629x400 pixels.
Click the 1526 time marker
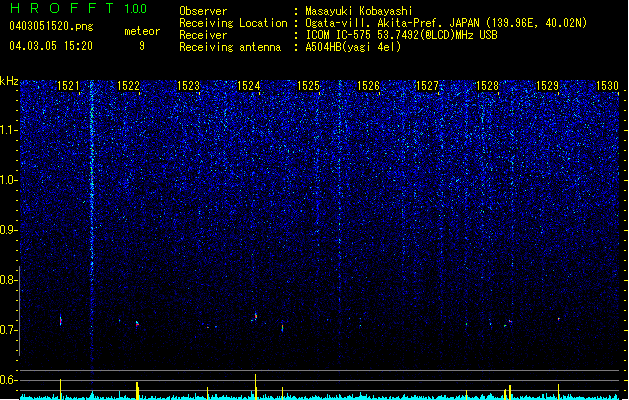[x=368, y=85]
